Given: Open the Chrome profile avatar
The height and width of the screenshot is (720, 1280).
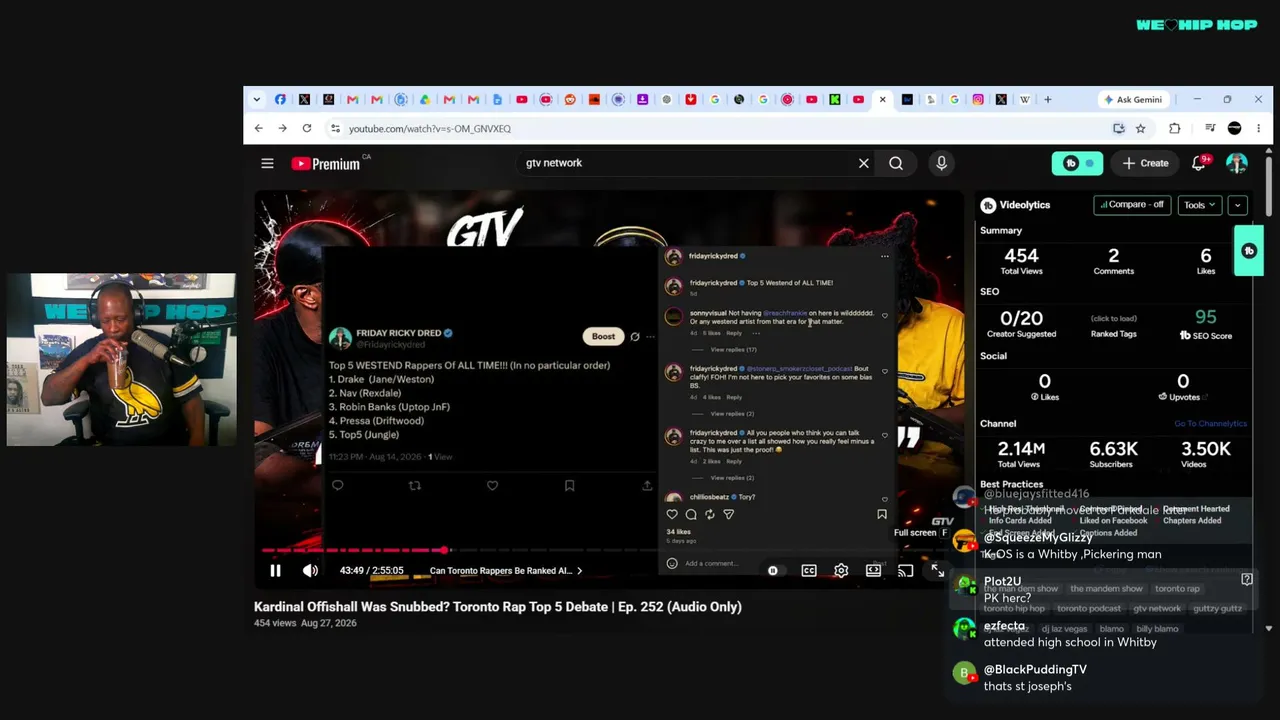Looking at the screenshot, I should point(1234,128).
